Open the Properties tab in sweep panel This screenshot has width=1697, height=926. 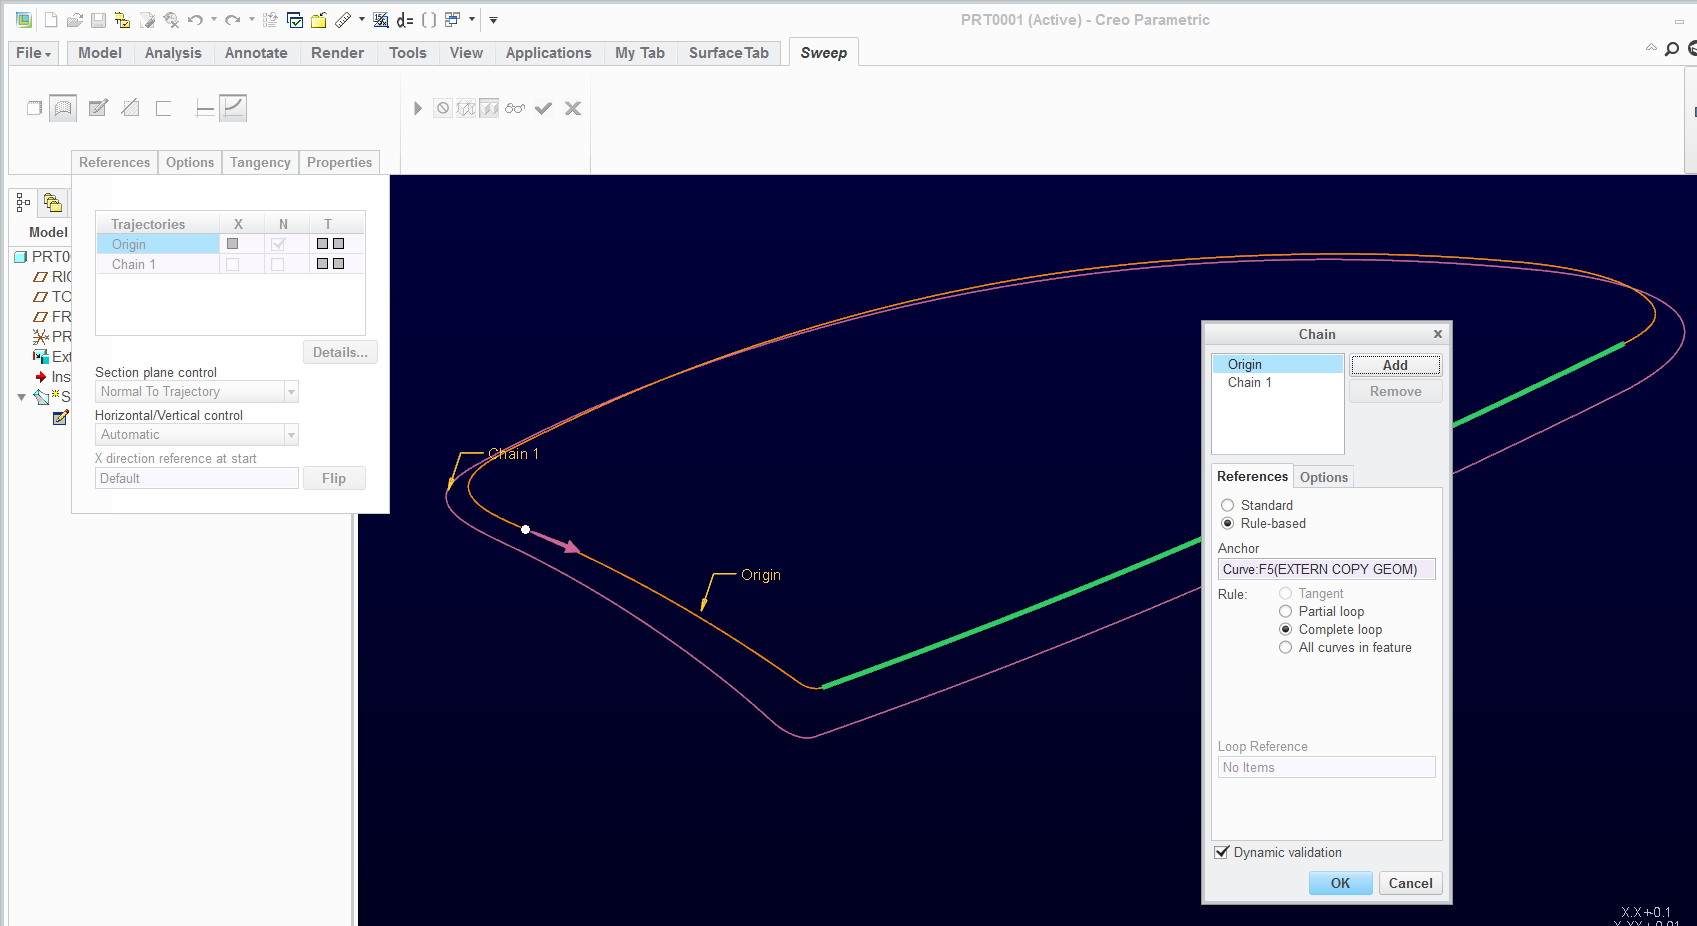(339, 162)
